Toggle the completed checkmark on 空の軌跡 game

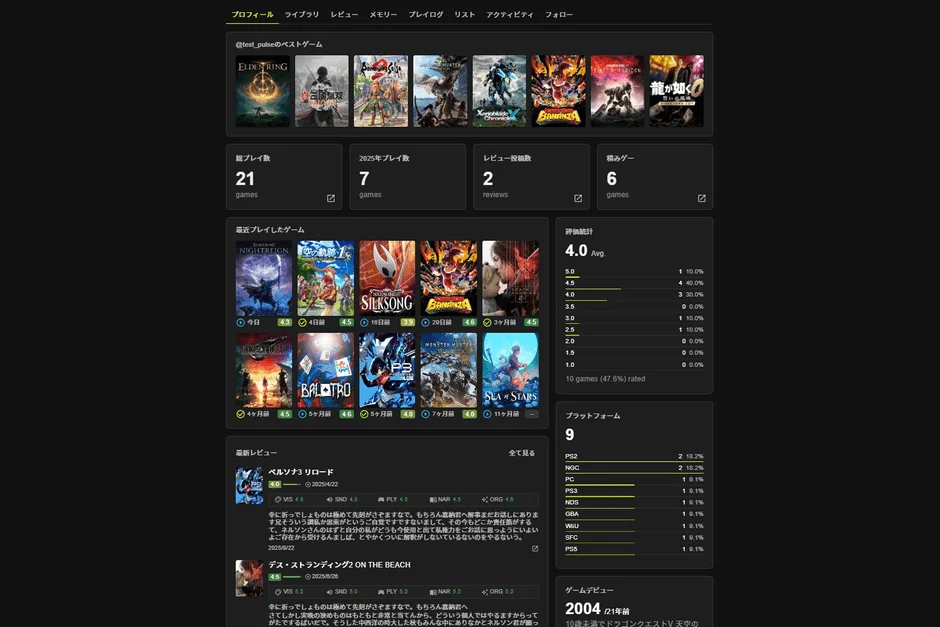pyautogui.click(x=300, y=322)
